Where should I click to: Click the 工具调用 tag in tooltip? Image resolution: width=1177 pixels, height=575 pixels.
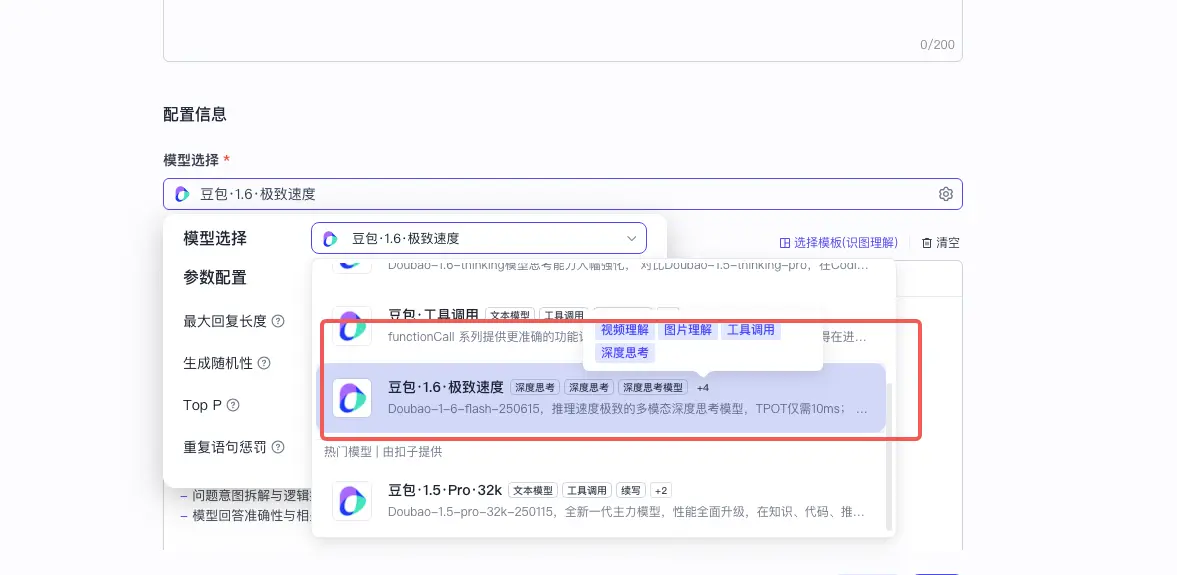[751, 330]
